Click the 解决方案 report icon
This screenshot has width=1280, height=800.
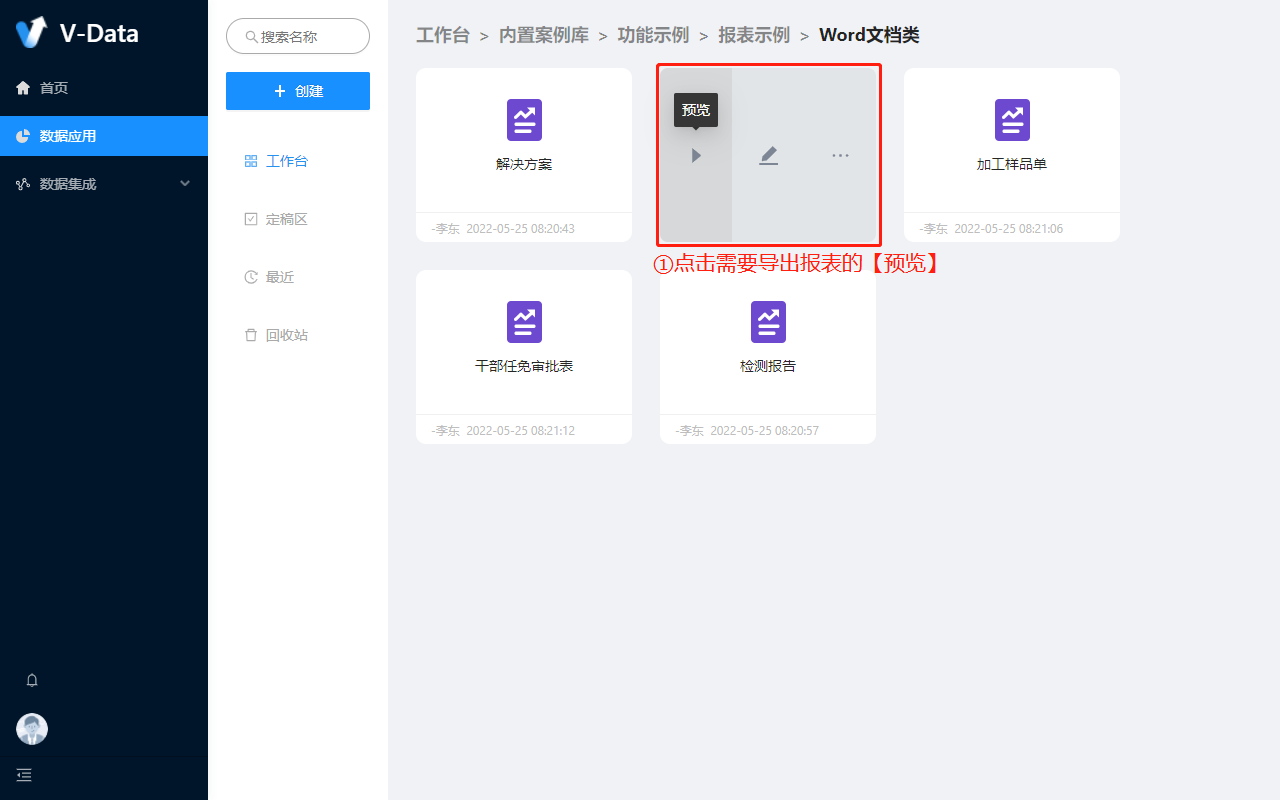(x=524, y=120)
